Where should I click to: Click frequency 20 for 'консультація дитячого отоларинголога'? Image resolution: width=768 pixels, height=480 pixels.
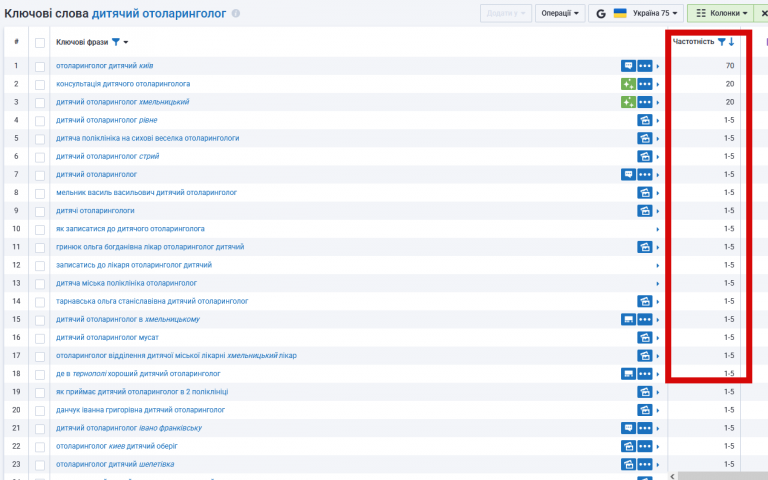coord(730,84)
